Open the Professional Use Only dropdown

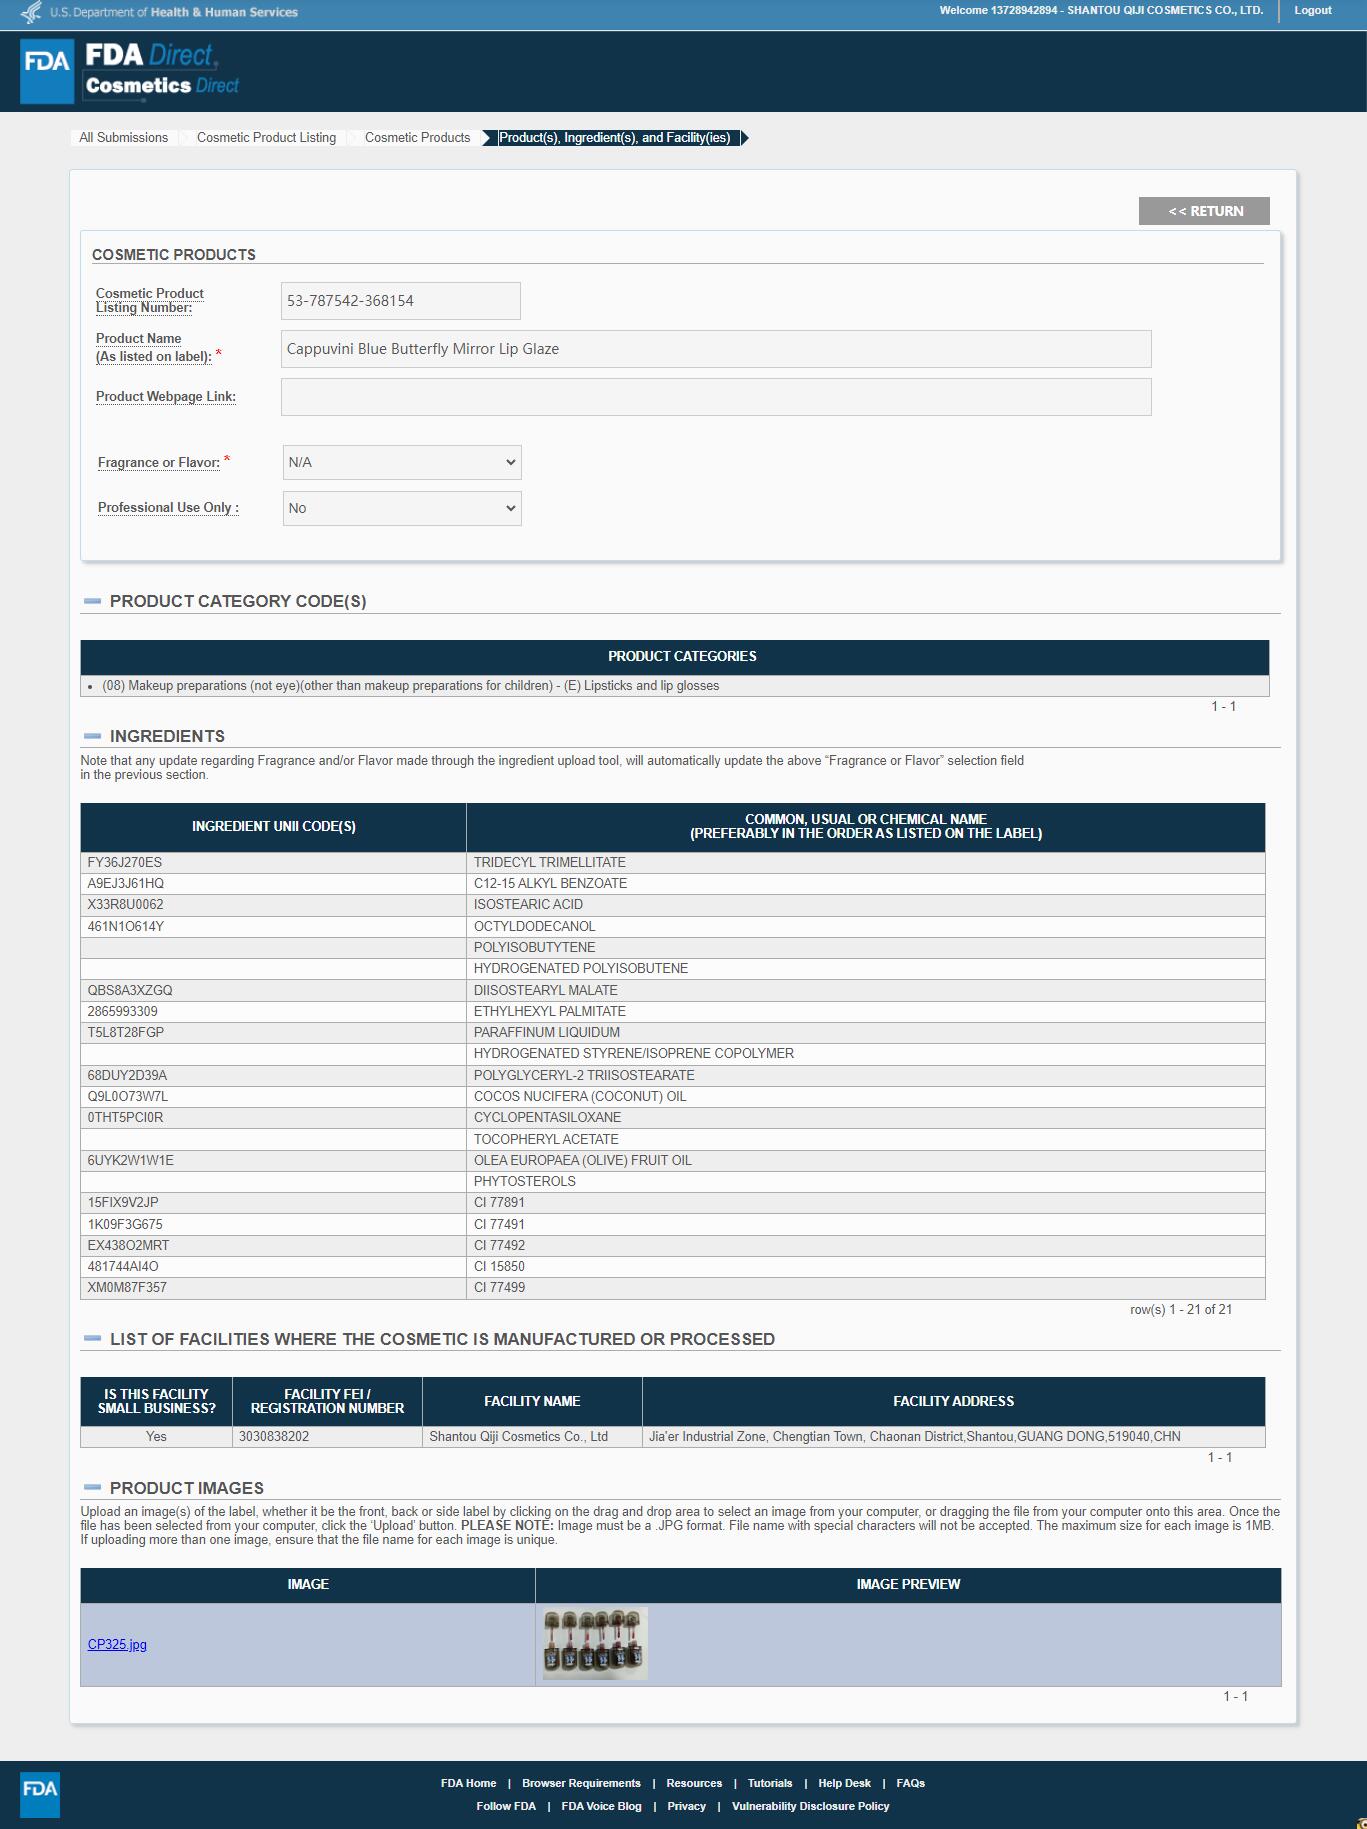(x=401, y=508)
